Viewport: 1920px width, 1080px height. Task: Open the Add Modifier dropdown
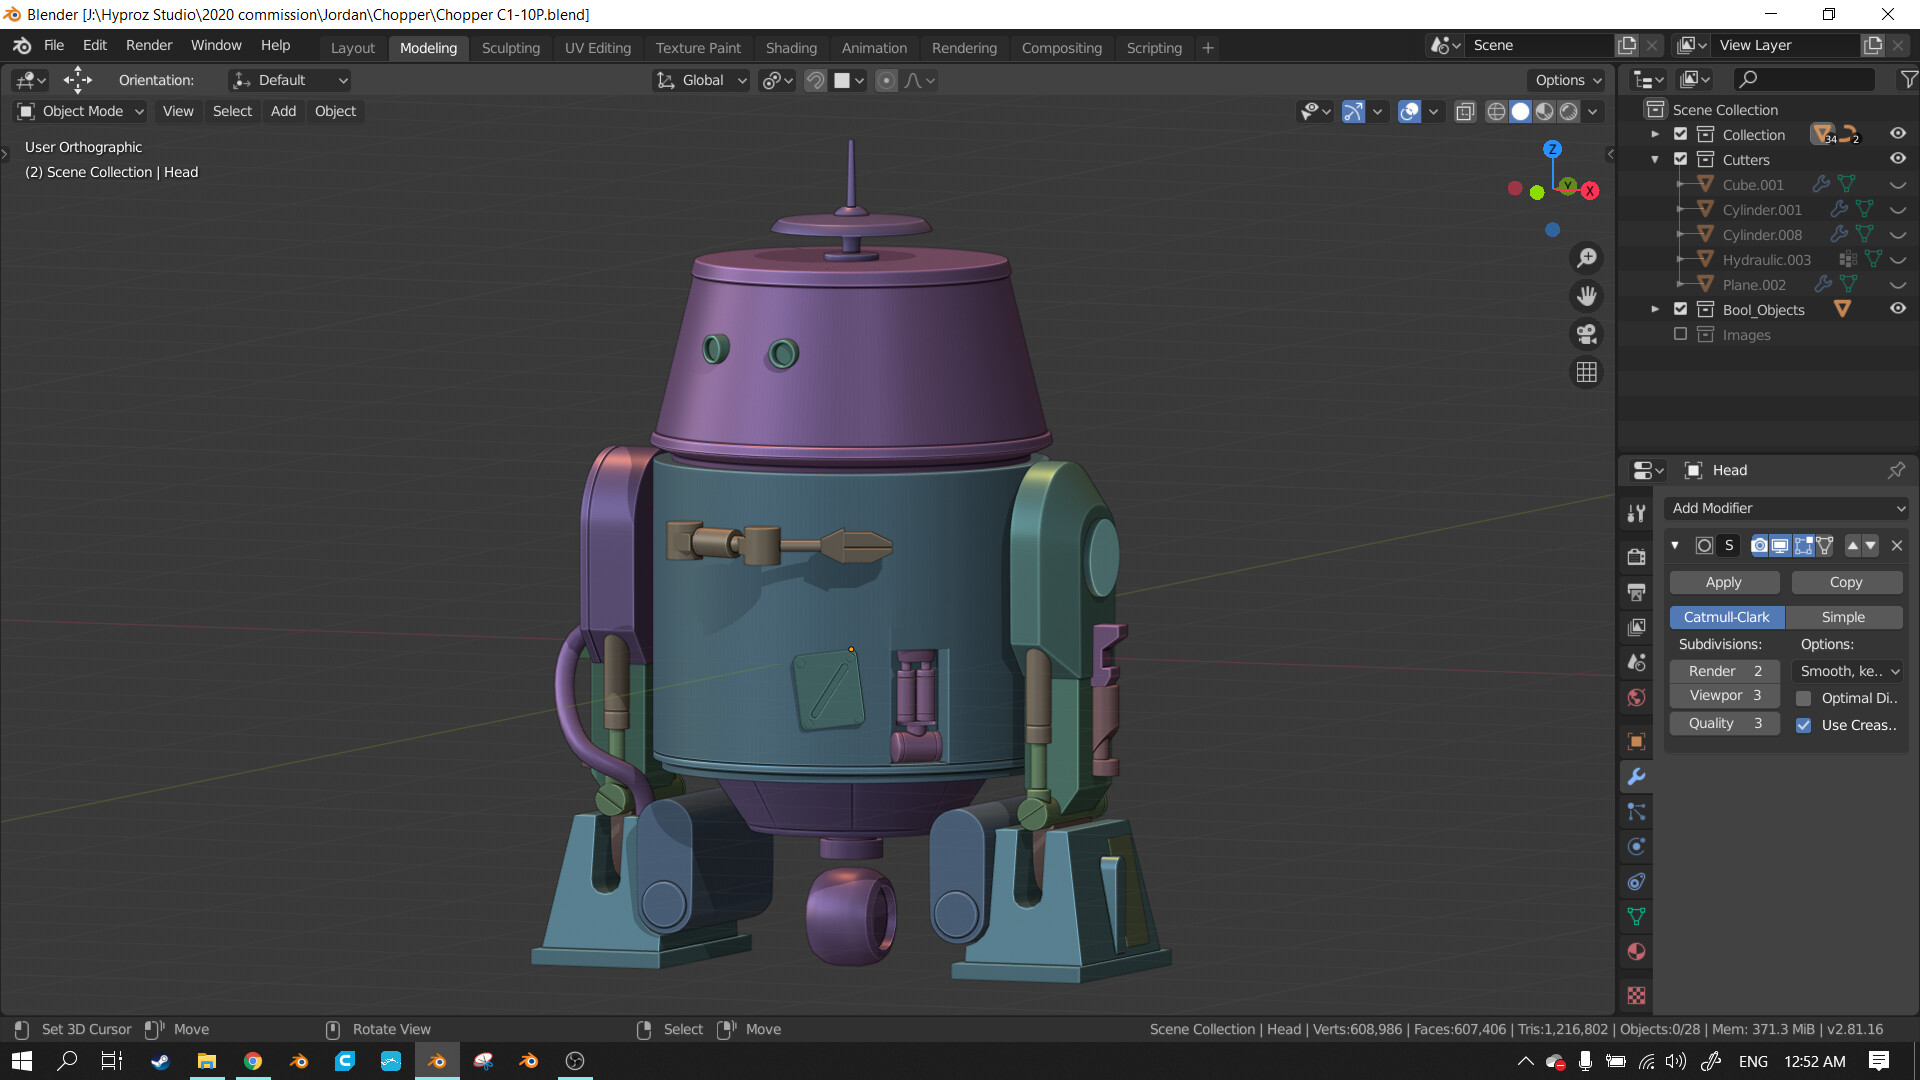tap(1787, 508)
